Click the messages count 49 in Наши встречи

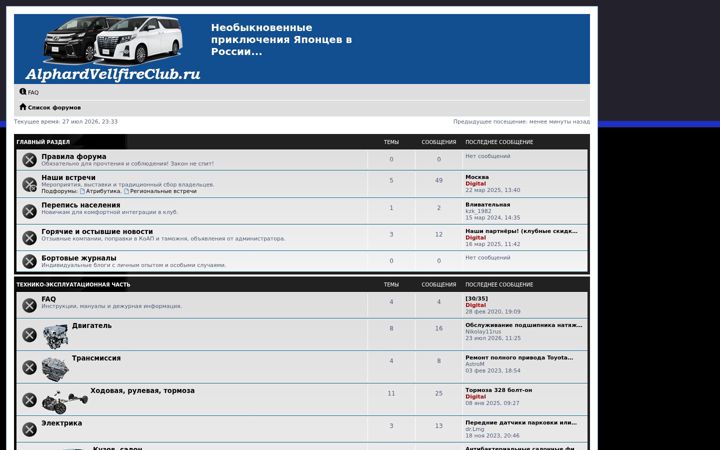(439, 180)
